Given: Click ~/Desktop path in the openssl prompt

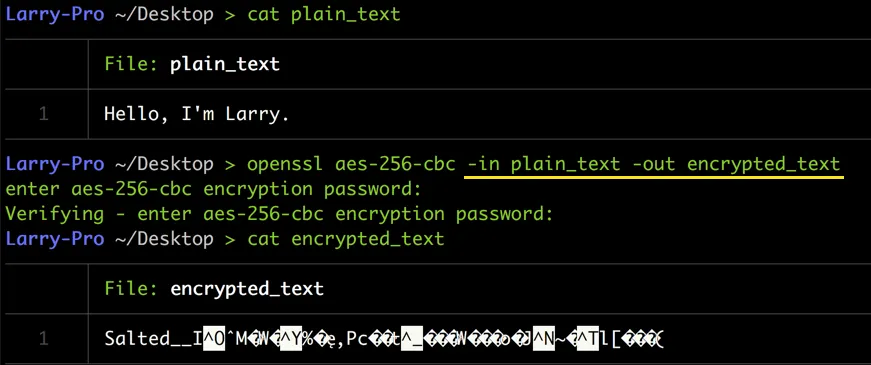Looking at the screenshot, I should (x=164, y=164).
